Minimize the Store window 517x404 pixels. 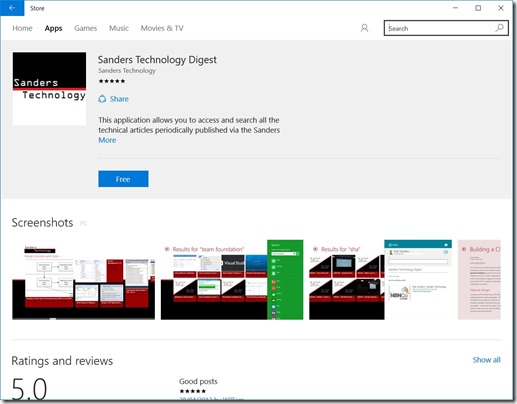tap(455, 8)
